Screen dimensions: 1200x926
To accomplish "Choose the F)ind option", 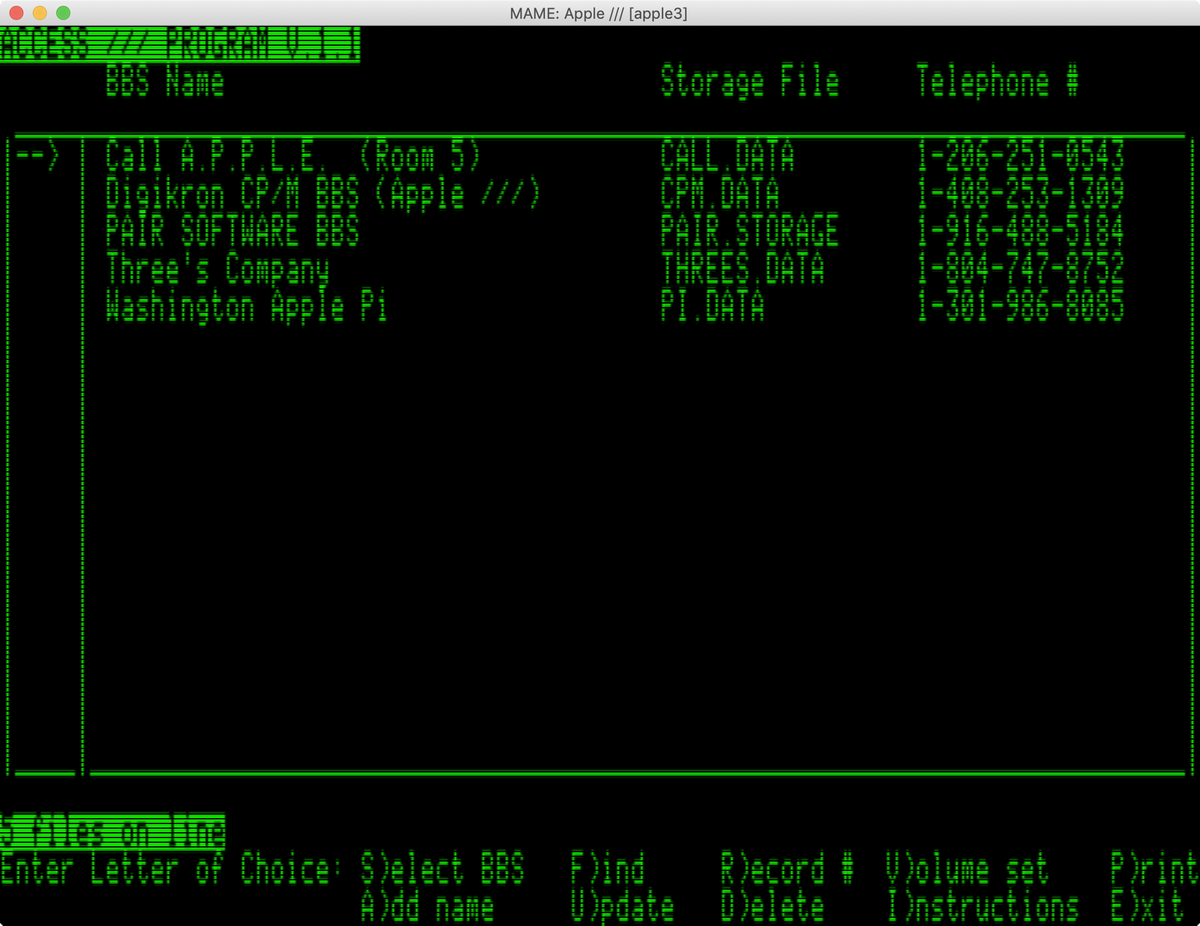I will coord(608,869).
